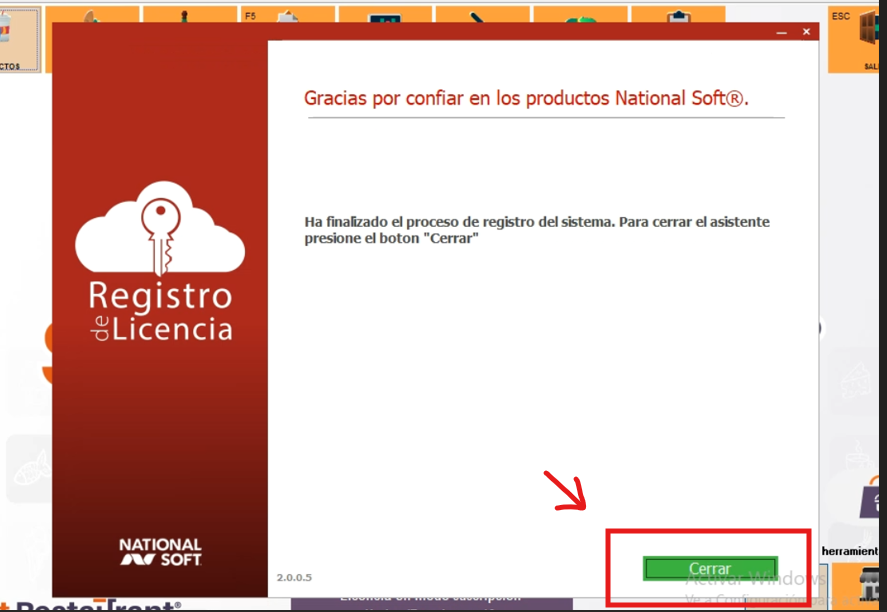887x612 pixels.
Task: Click the 'Ha finalizado el proceso' message
Action: (x=536, y=230)
